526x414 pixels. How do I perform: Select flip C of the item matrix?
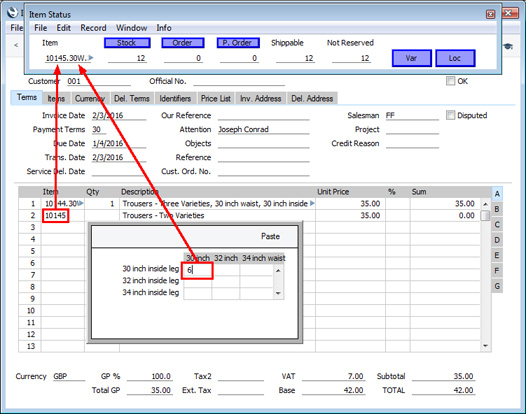pos(497,224)
